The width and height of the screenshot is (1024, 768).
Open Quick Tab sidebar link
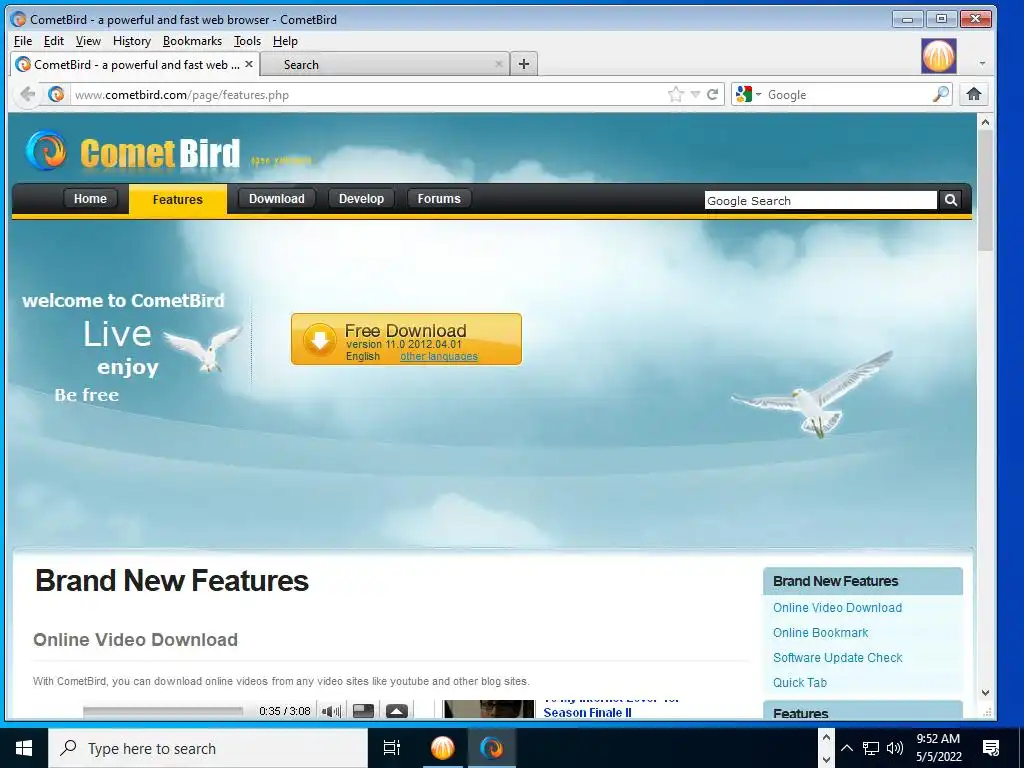click(x=799, y=682)
